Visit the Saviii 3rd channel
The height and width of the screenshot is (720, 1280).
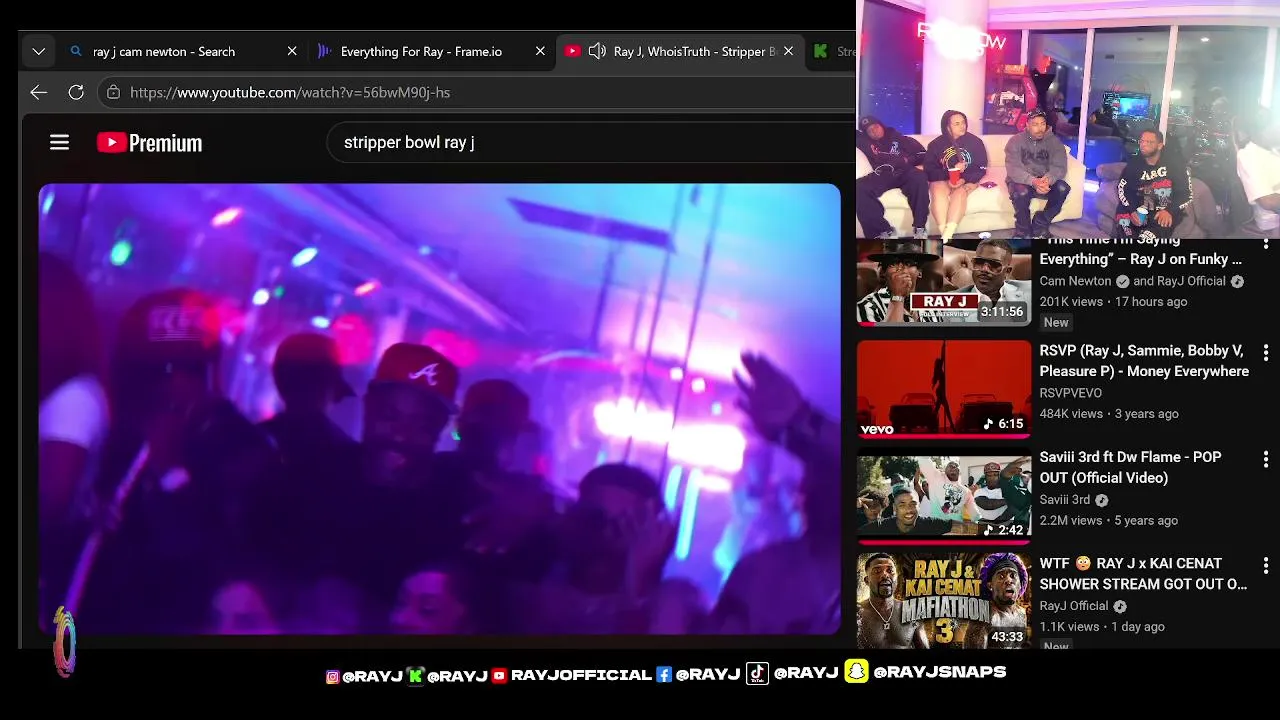(x=1064, y=499)
